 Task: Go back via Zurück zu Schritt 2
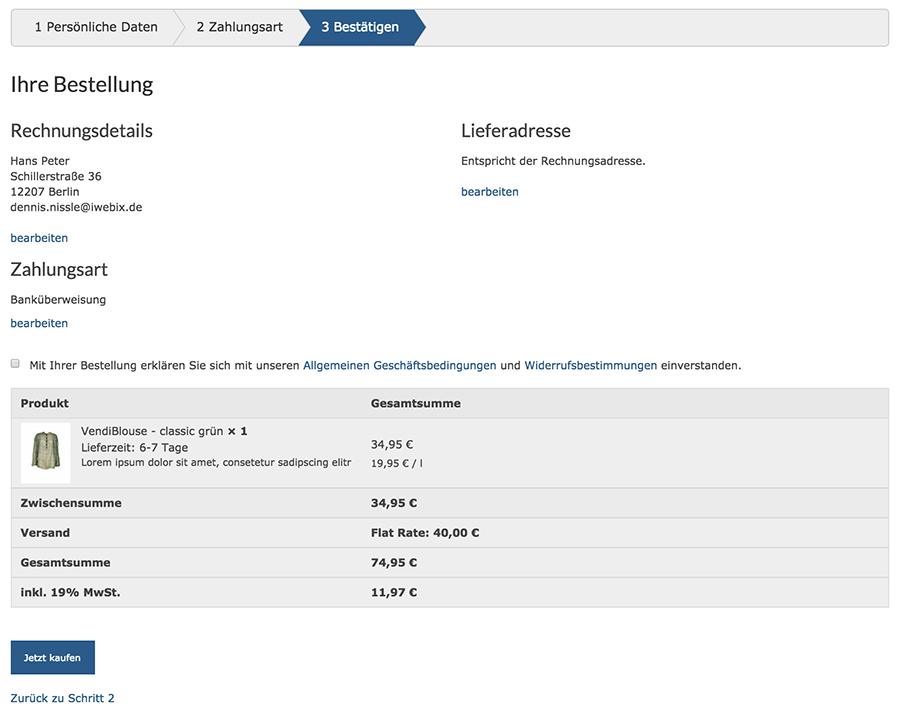pos(62,698)
